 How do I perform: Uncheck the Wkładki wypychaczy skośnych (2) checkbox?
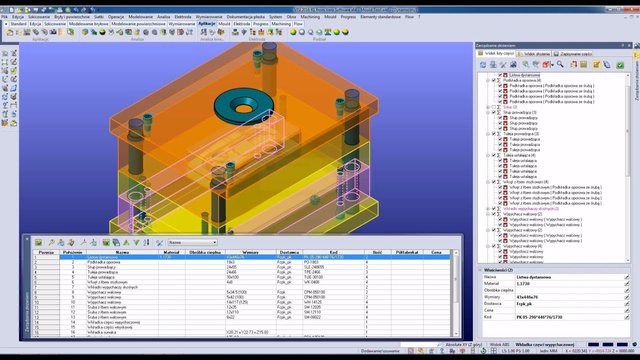[x=493, y=209]
